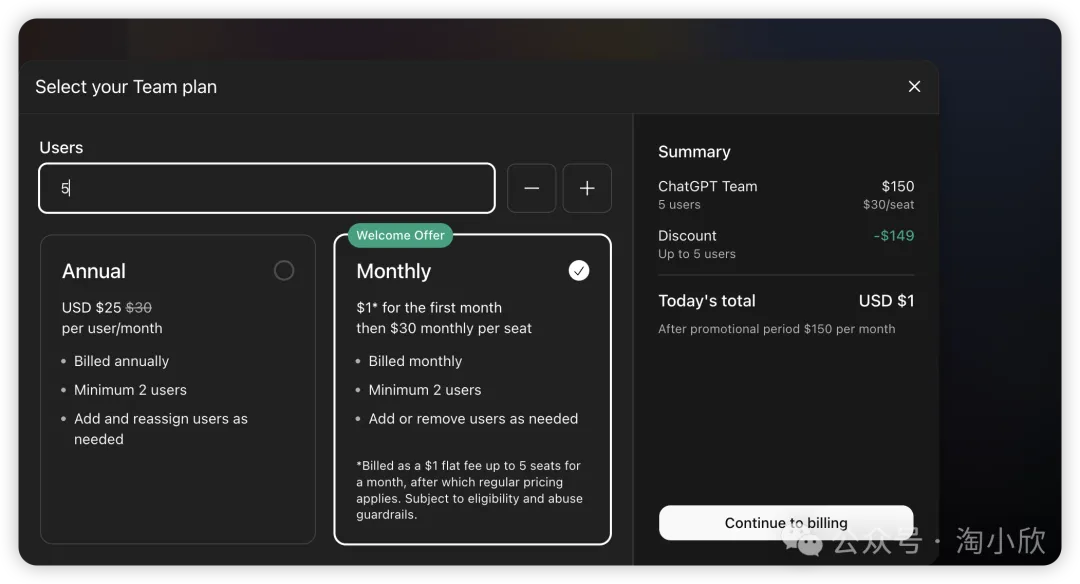Click the Users number input field
This screenshot has width=1080, height=584.
[267, 188]
